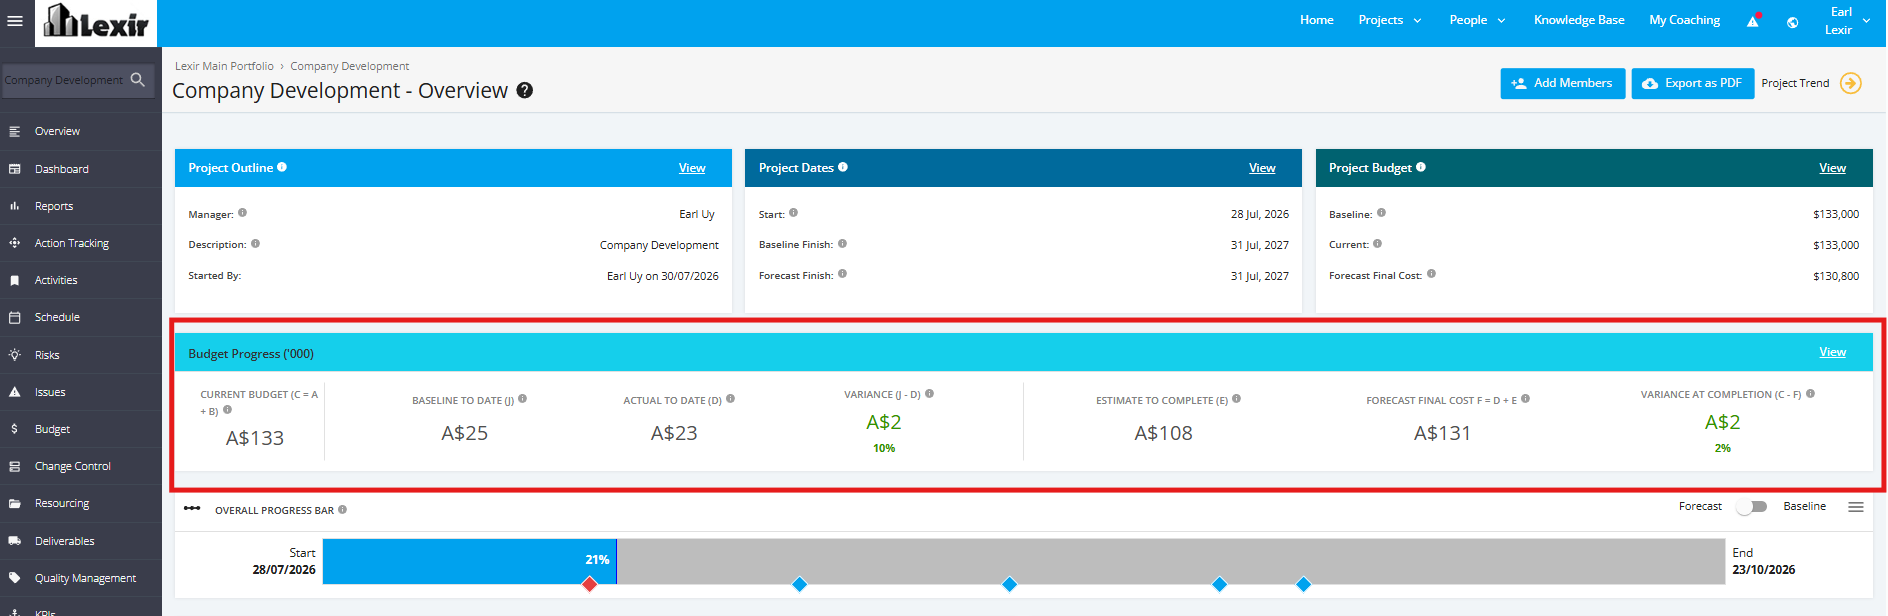Click the A$133 current budget value
Screen dimensions: 1888x616
[x=255, y=438]
